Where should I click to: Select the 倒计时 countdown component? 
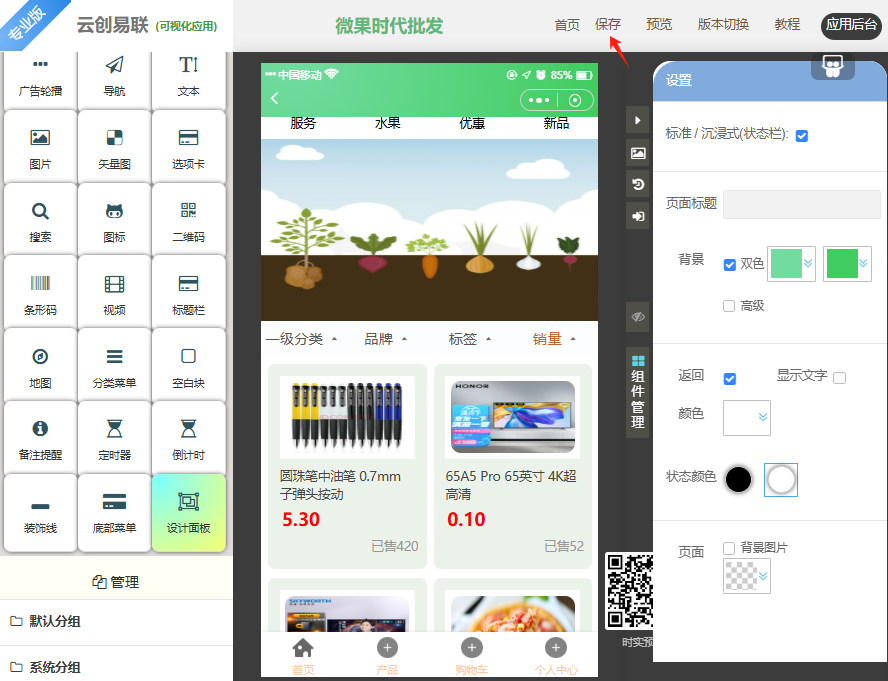[188, 438]
